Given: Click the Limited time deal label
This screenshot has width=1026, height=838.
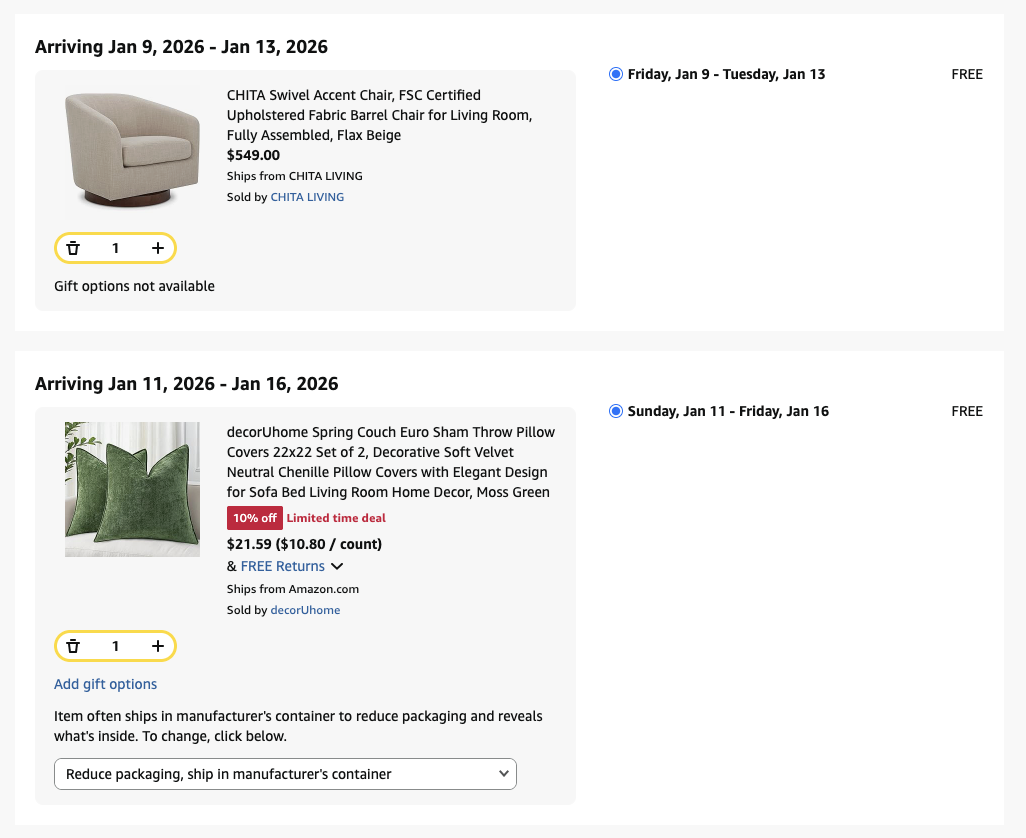Looking at the screenshot, I should [336, 518].
